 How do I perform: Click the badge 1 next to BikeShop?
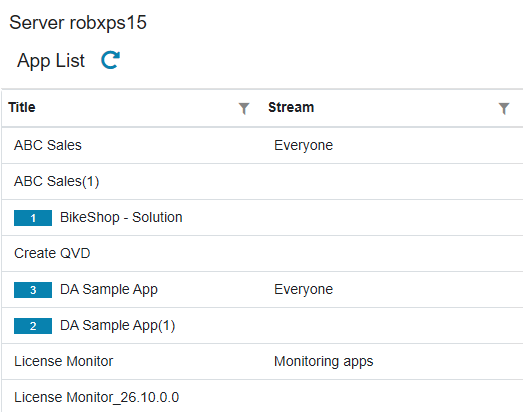[33, 218]
